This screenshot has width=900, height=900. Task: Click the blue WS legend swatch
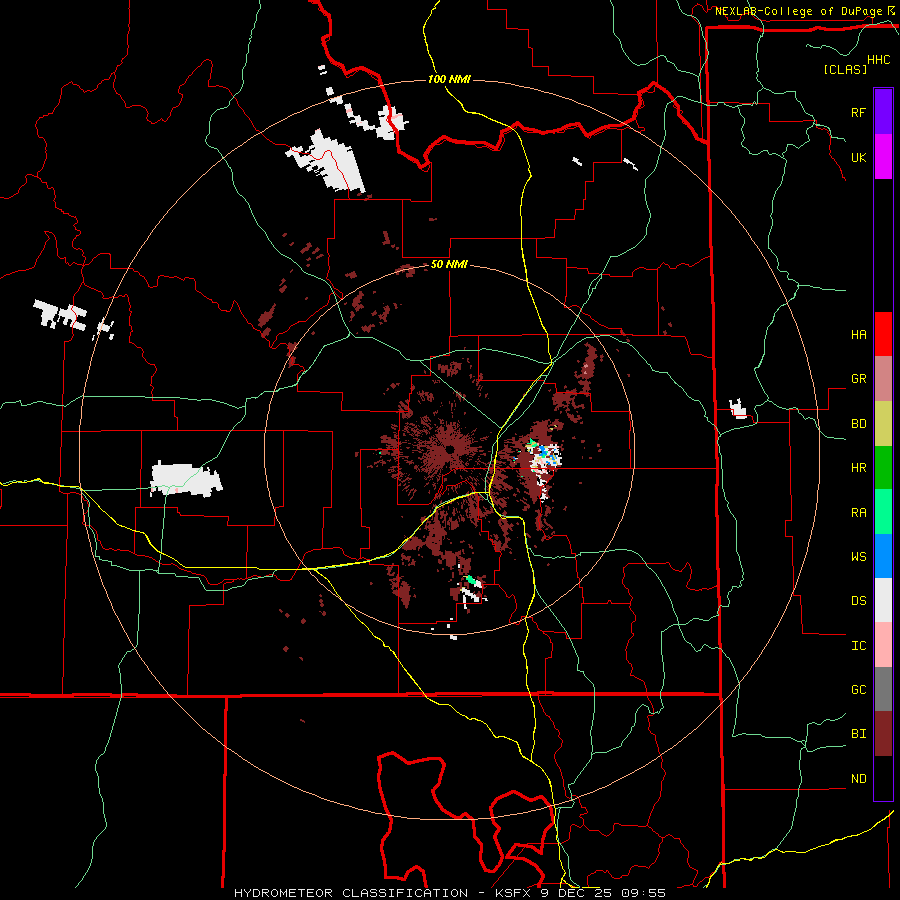click(883, 556)
